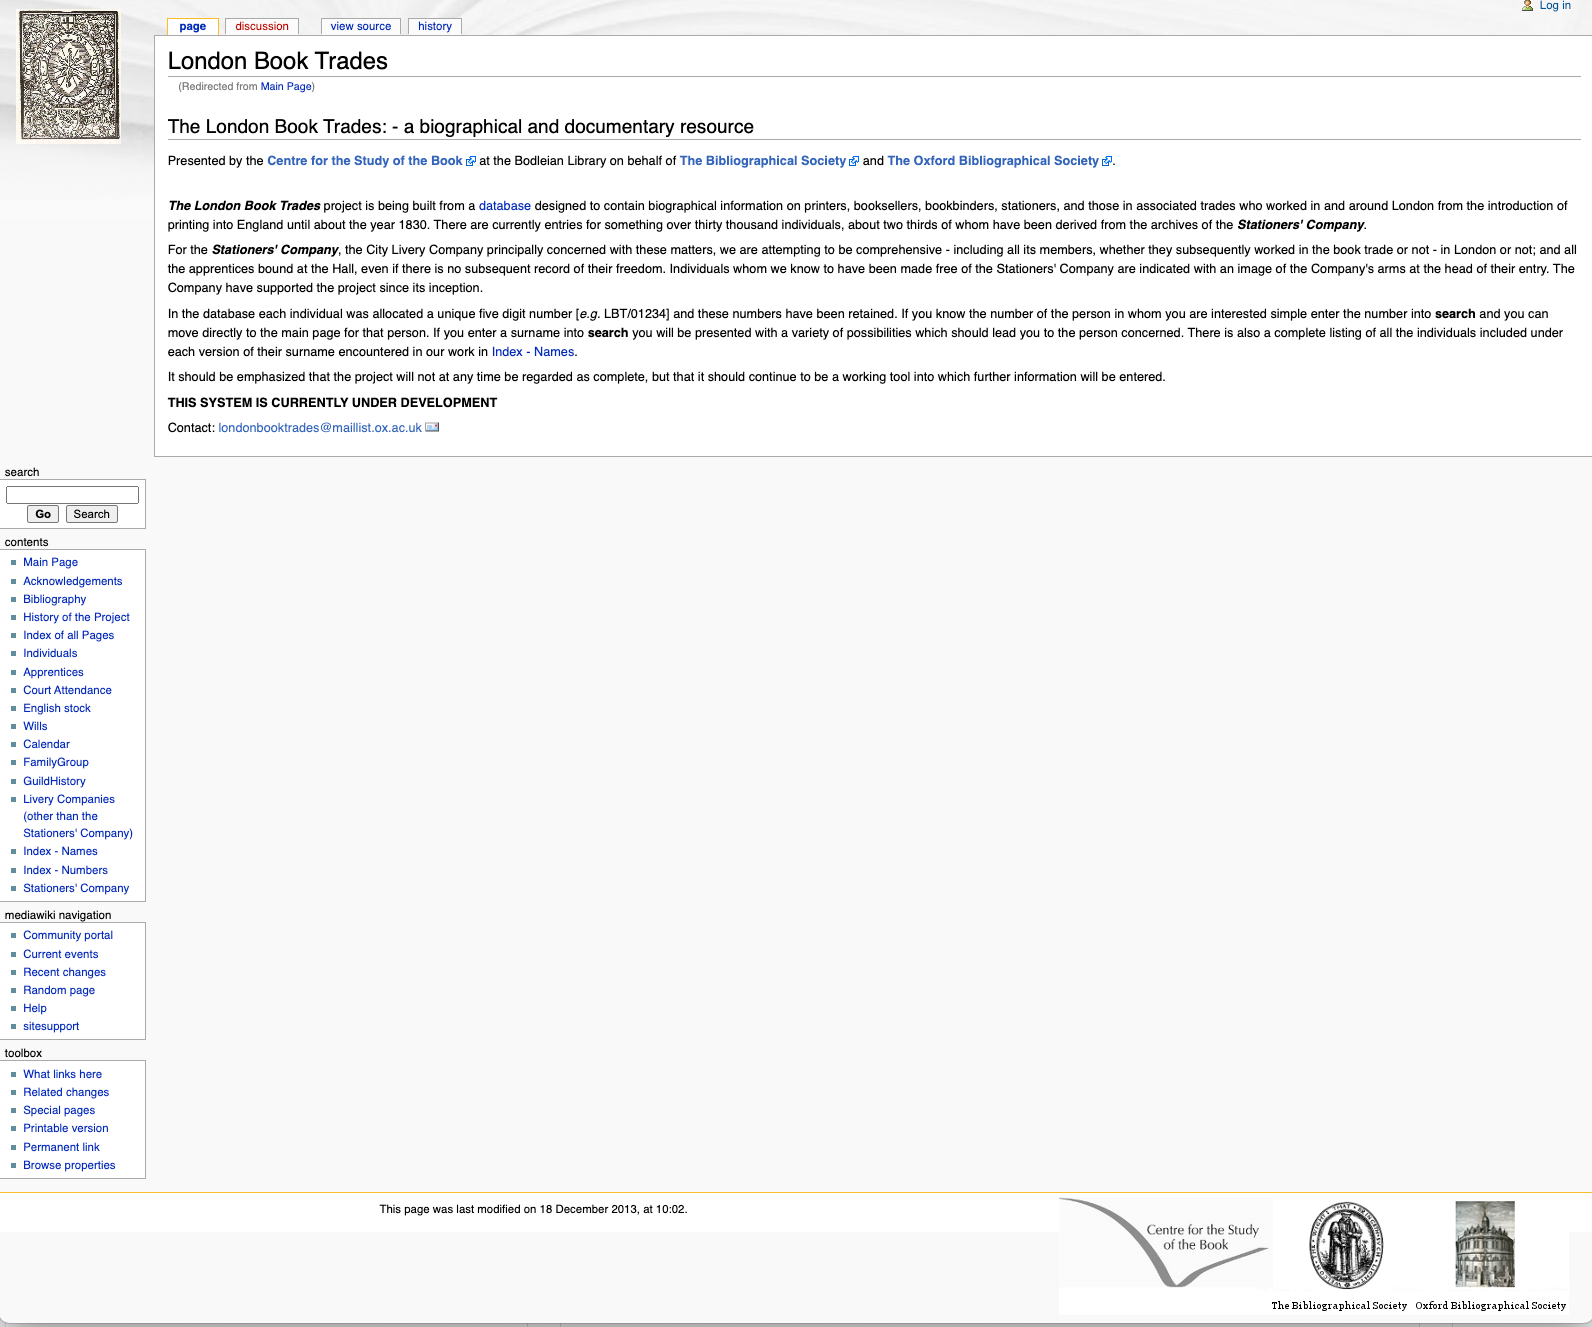The image size is (1592, 1327).
Task: Open The Oxford Bibliographical Society link
Action: point(993,161)
